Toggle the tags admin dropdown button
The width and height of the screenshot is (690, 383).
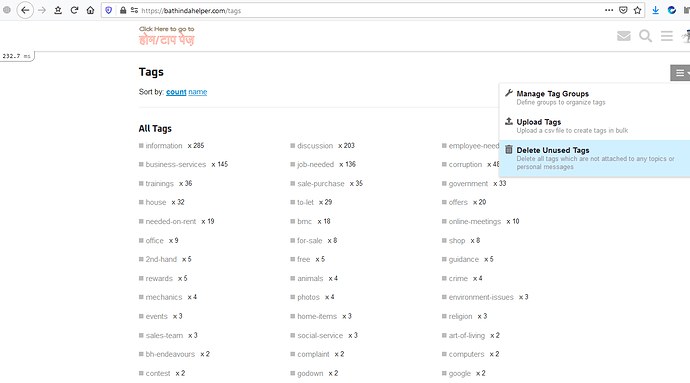pyautogui.click(x=680, y=73)
